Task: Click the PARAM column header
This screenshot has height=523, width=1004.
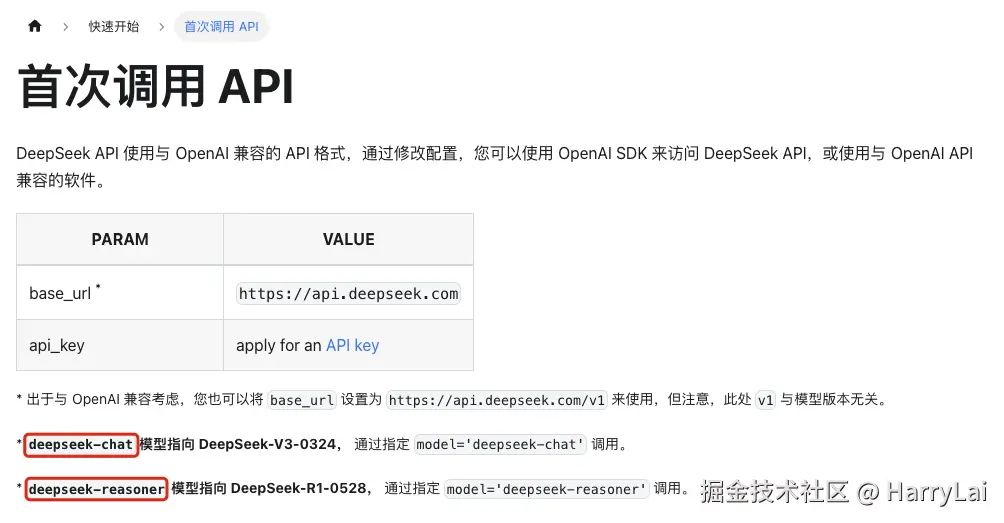Action: click(120, 239)
